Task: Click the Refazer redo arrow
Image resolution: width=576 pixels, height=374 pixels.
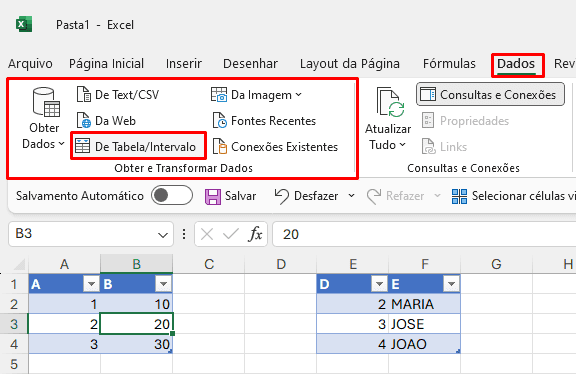Action: coord(374,196)
